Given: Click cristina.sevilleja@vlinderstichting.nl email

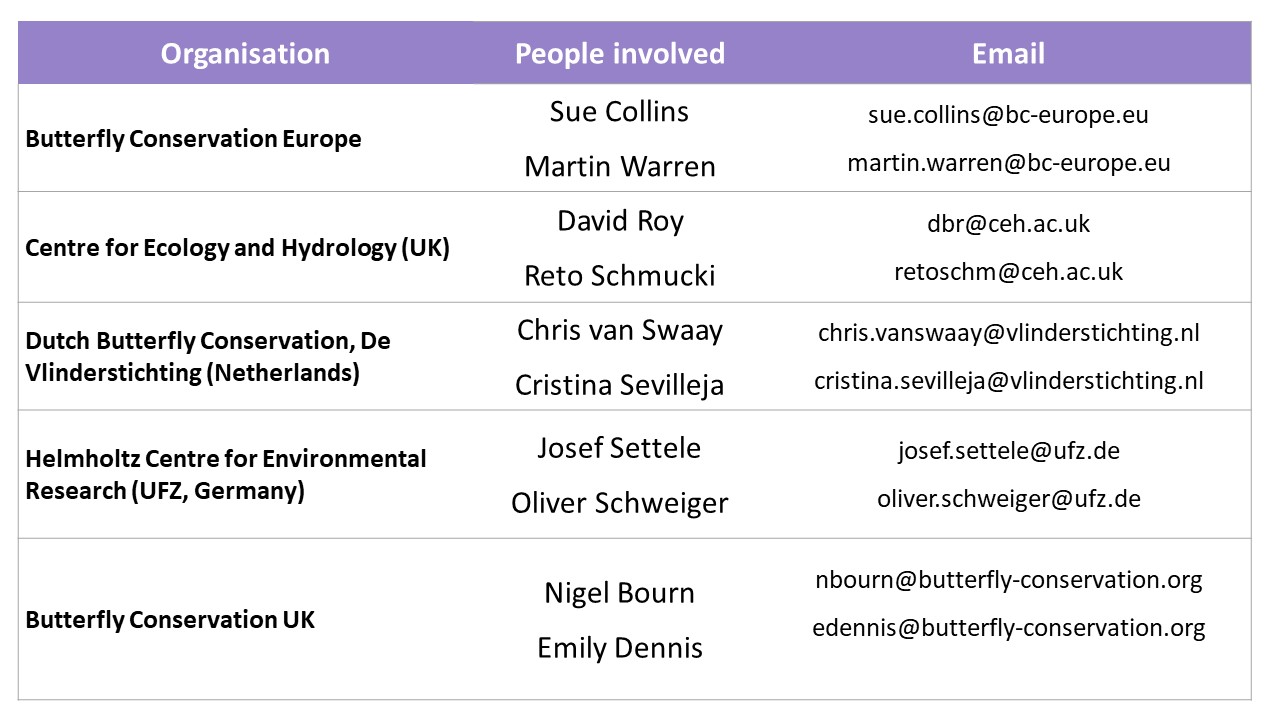Looking at the screenshot, I should [x=1008, y=380].
